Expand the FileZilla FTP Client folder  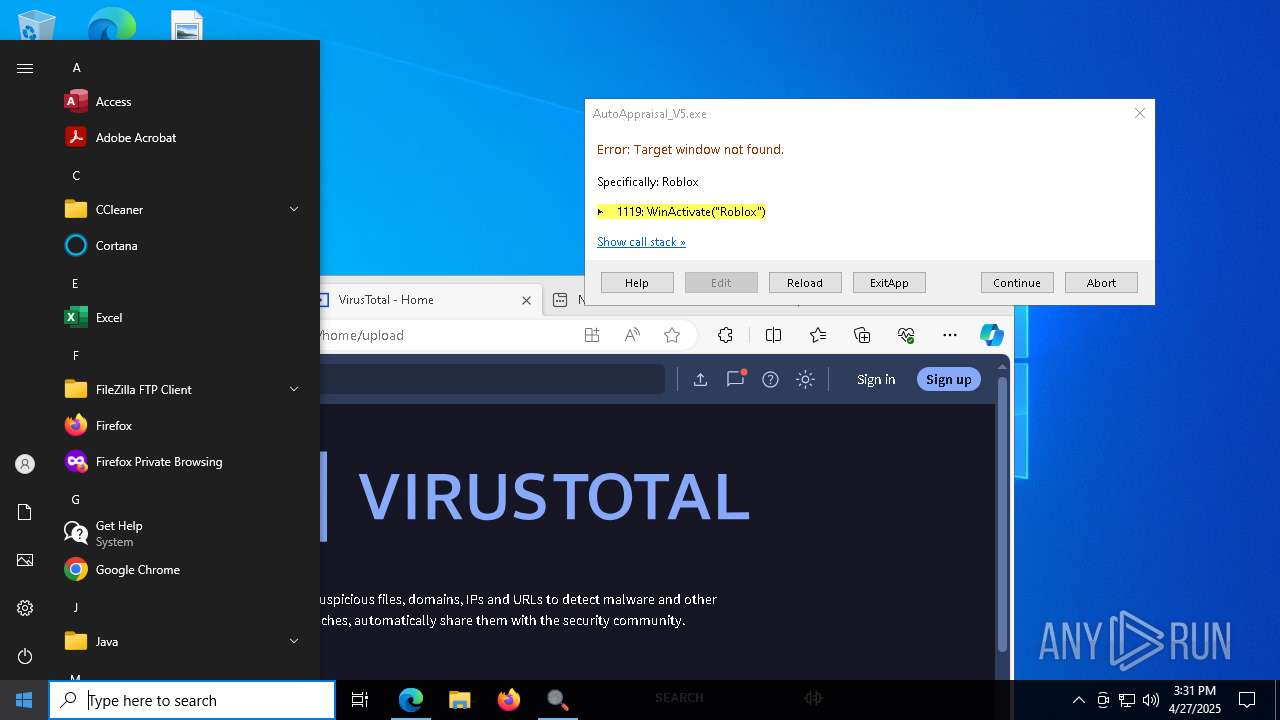coord(294,389)
